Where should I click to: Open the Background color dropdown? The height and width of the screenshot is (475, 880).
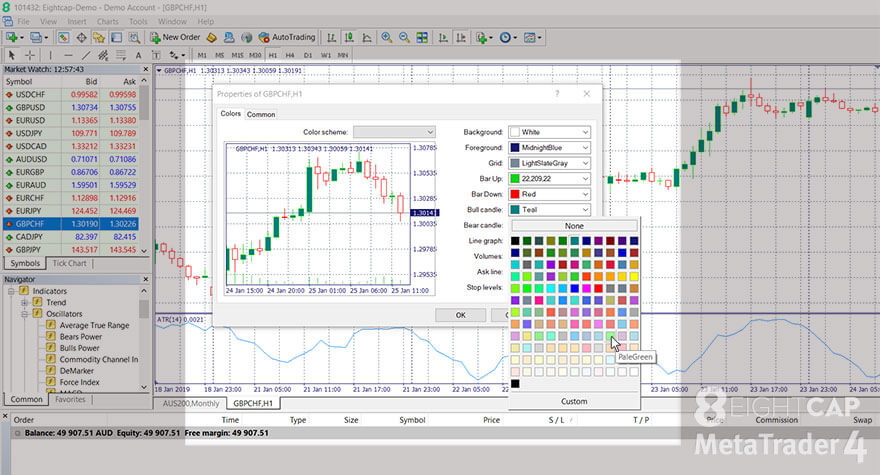coord(549,132)
